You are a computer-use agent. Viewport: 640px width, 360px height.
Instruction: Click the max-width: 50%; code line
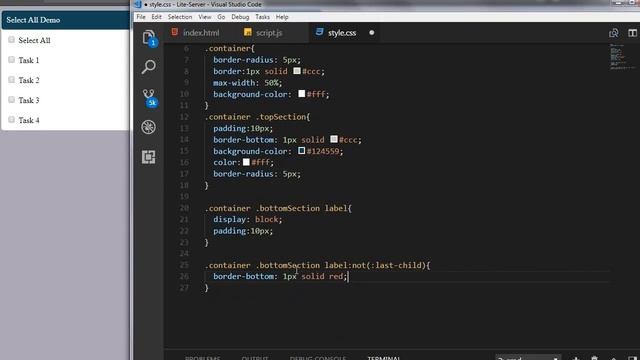[x=248, y=83]
